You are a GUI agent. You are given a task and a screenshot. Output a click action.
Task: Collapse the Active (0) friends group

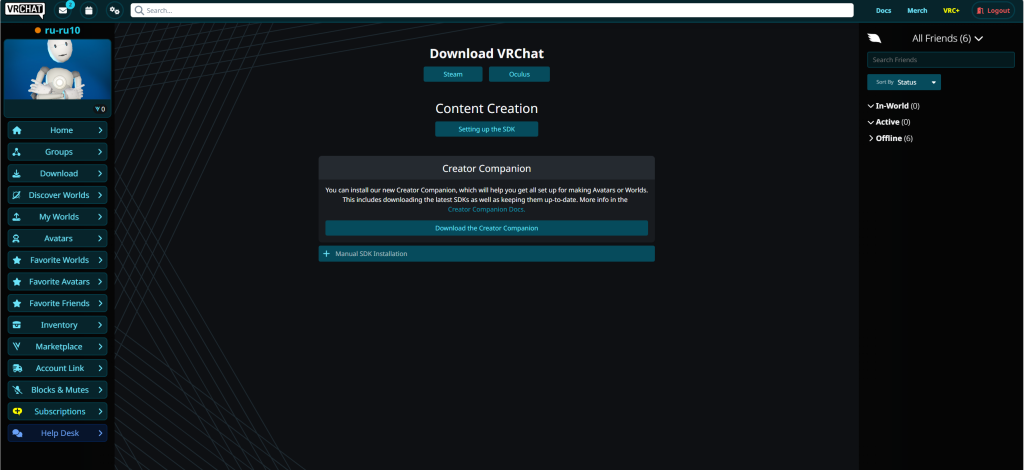coord(888,122)
